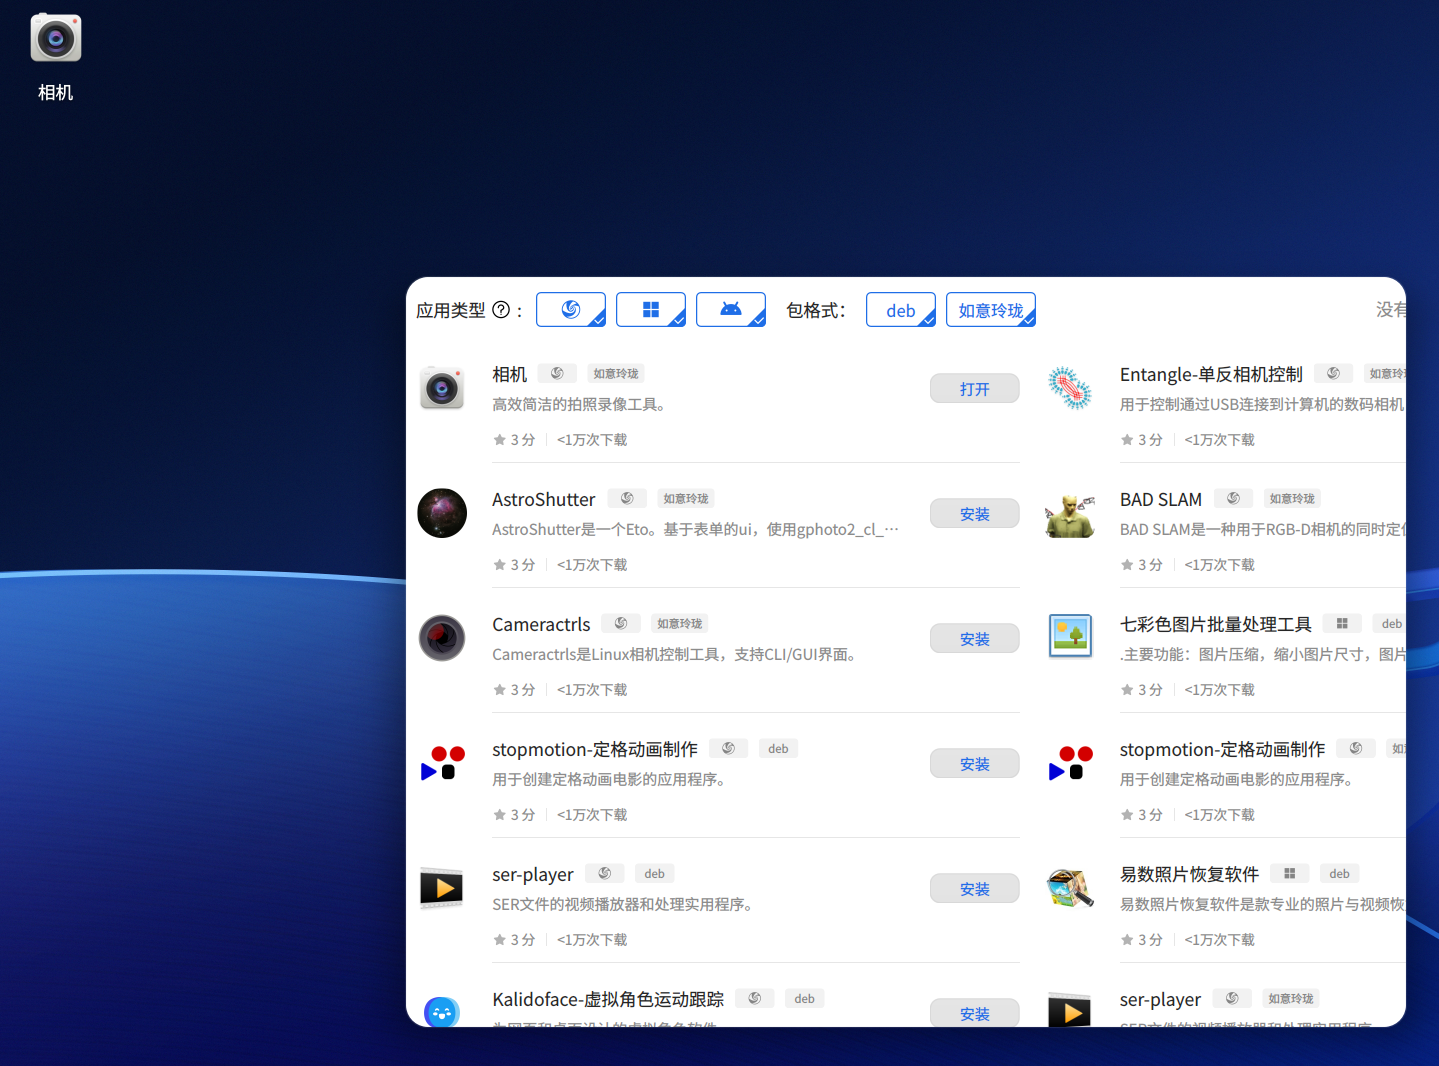The height and width of the screenshot is (1066, 1439).
Task: Uncheck the deb package format filter
Action: tap(900, 309)
